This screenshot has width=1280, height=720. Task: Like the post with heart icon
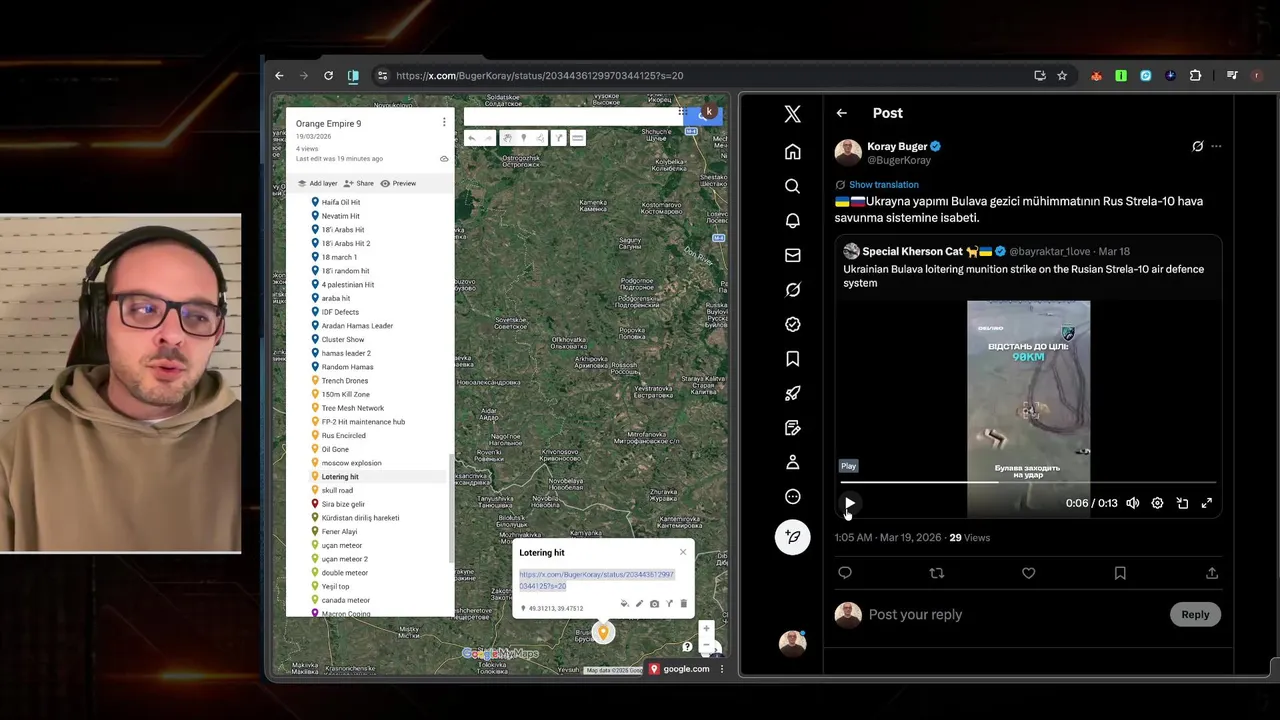(1028, 573)
